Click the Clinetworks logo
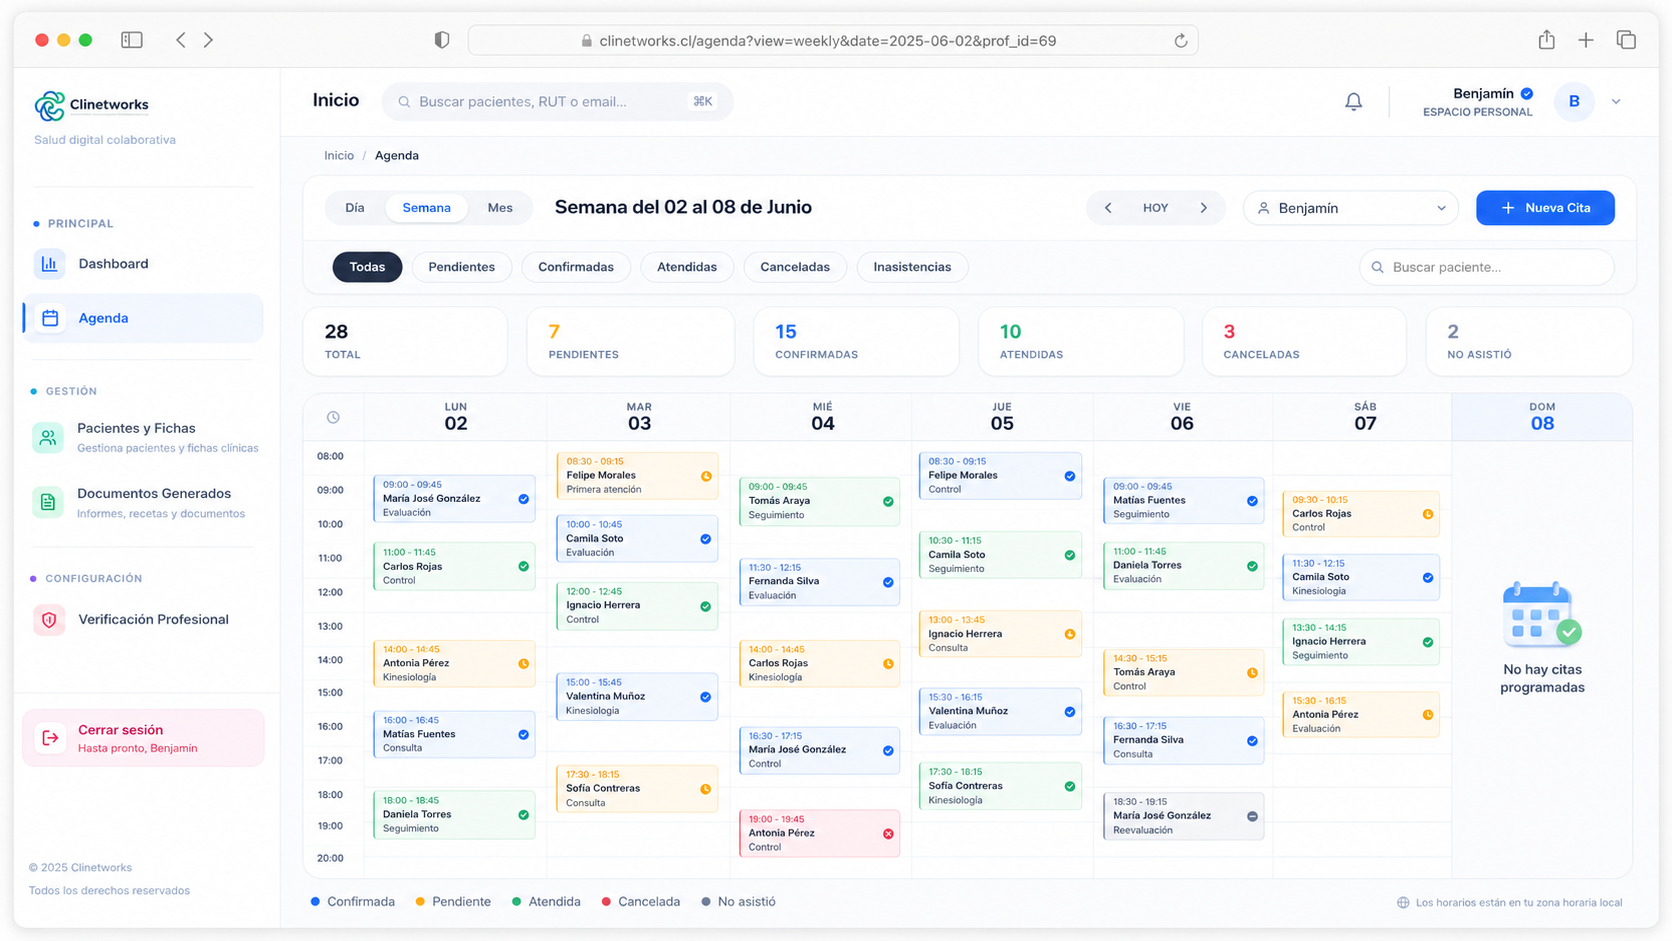Image resolution: width=1672 pixels, height=941 pixels. pos(91,105)
